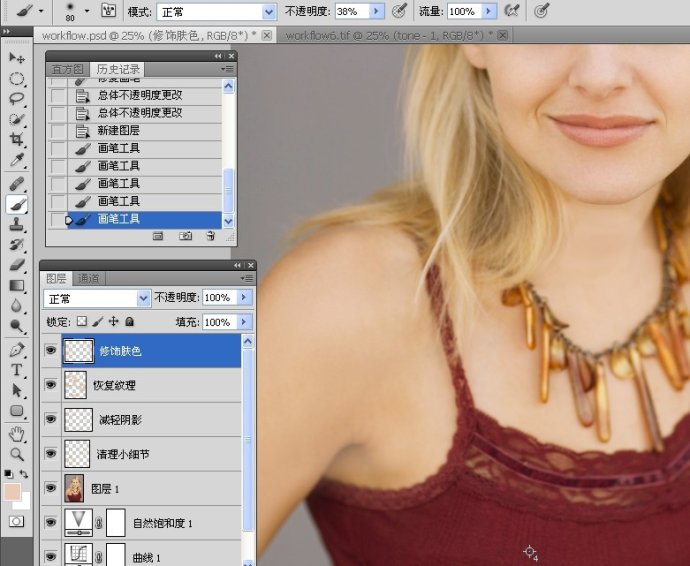Open the flow slider arrow

point(488,11)
